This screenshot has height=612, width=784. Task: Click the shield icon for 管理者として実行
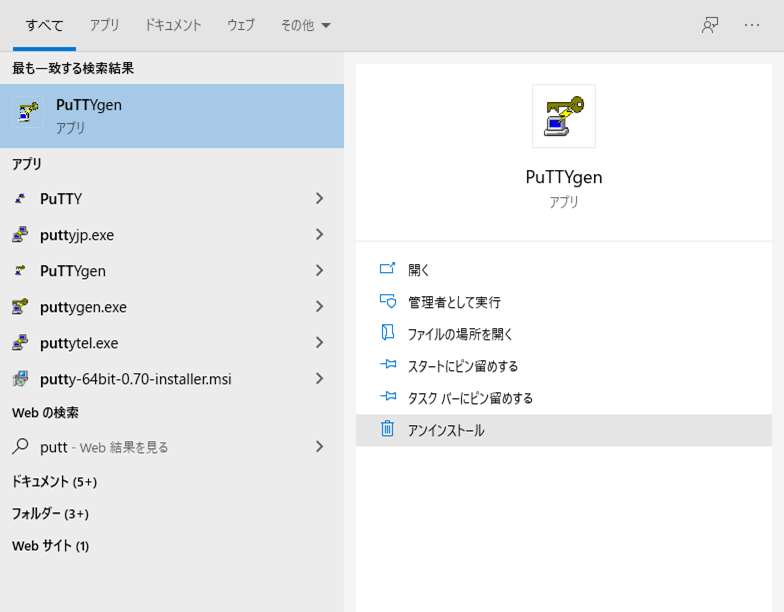pos(388,301)
